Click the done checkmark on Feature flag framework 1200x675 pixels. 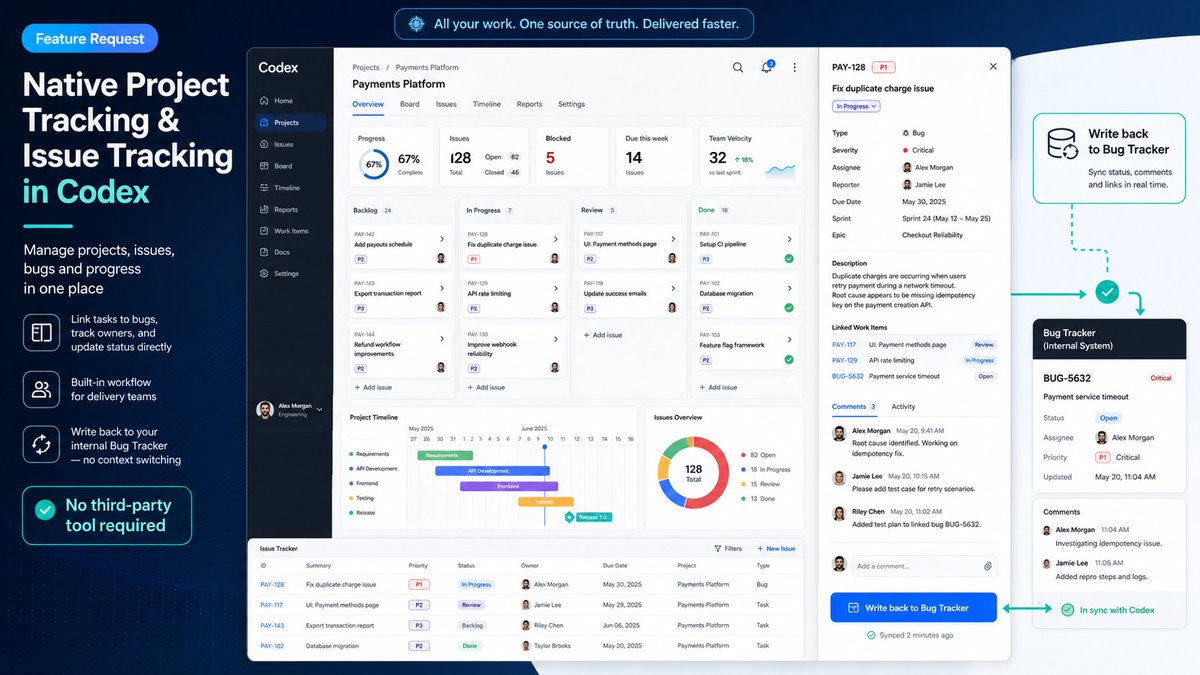click(789, 359)
